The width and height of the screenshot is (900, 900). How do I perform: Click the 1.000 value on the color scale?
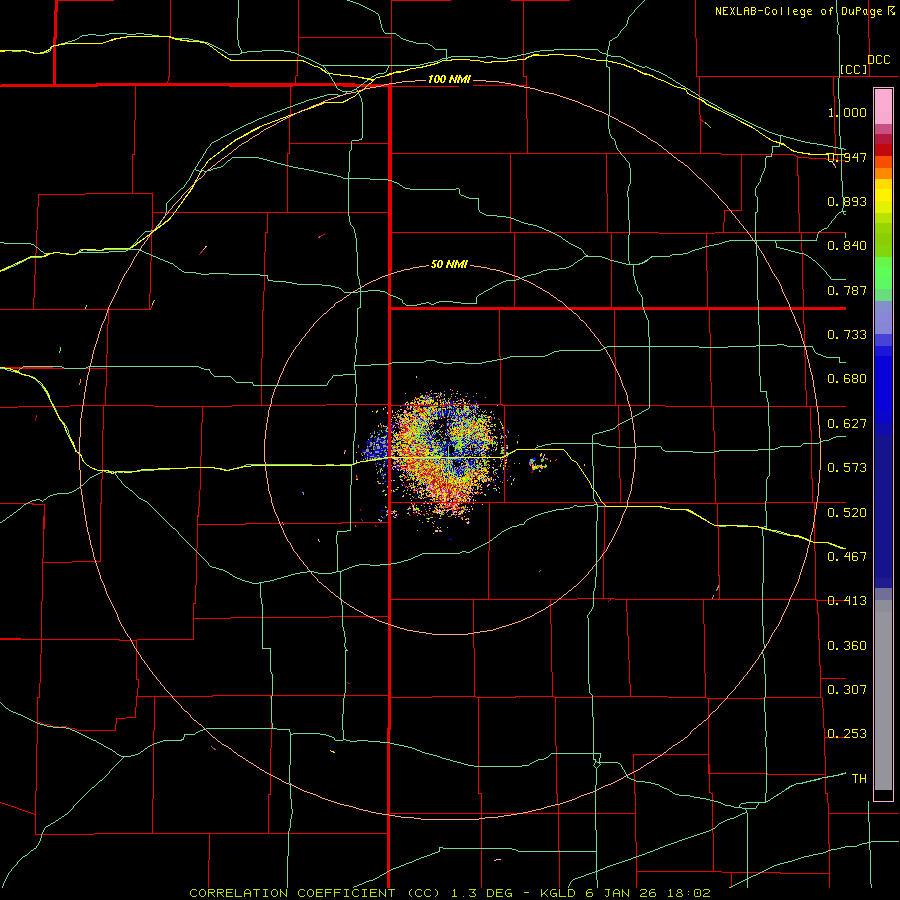click(x=847, y=112)
